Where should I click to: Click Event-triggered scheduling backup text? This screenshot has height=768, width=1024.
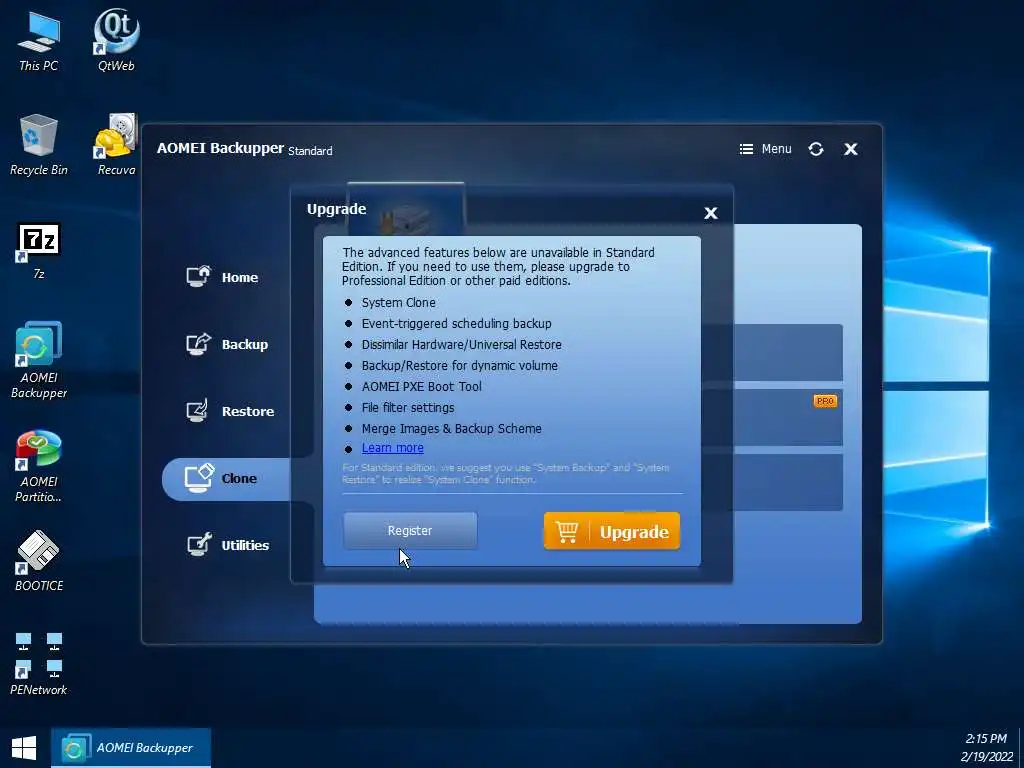click(x=456, y=323)
